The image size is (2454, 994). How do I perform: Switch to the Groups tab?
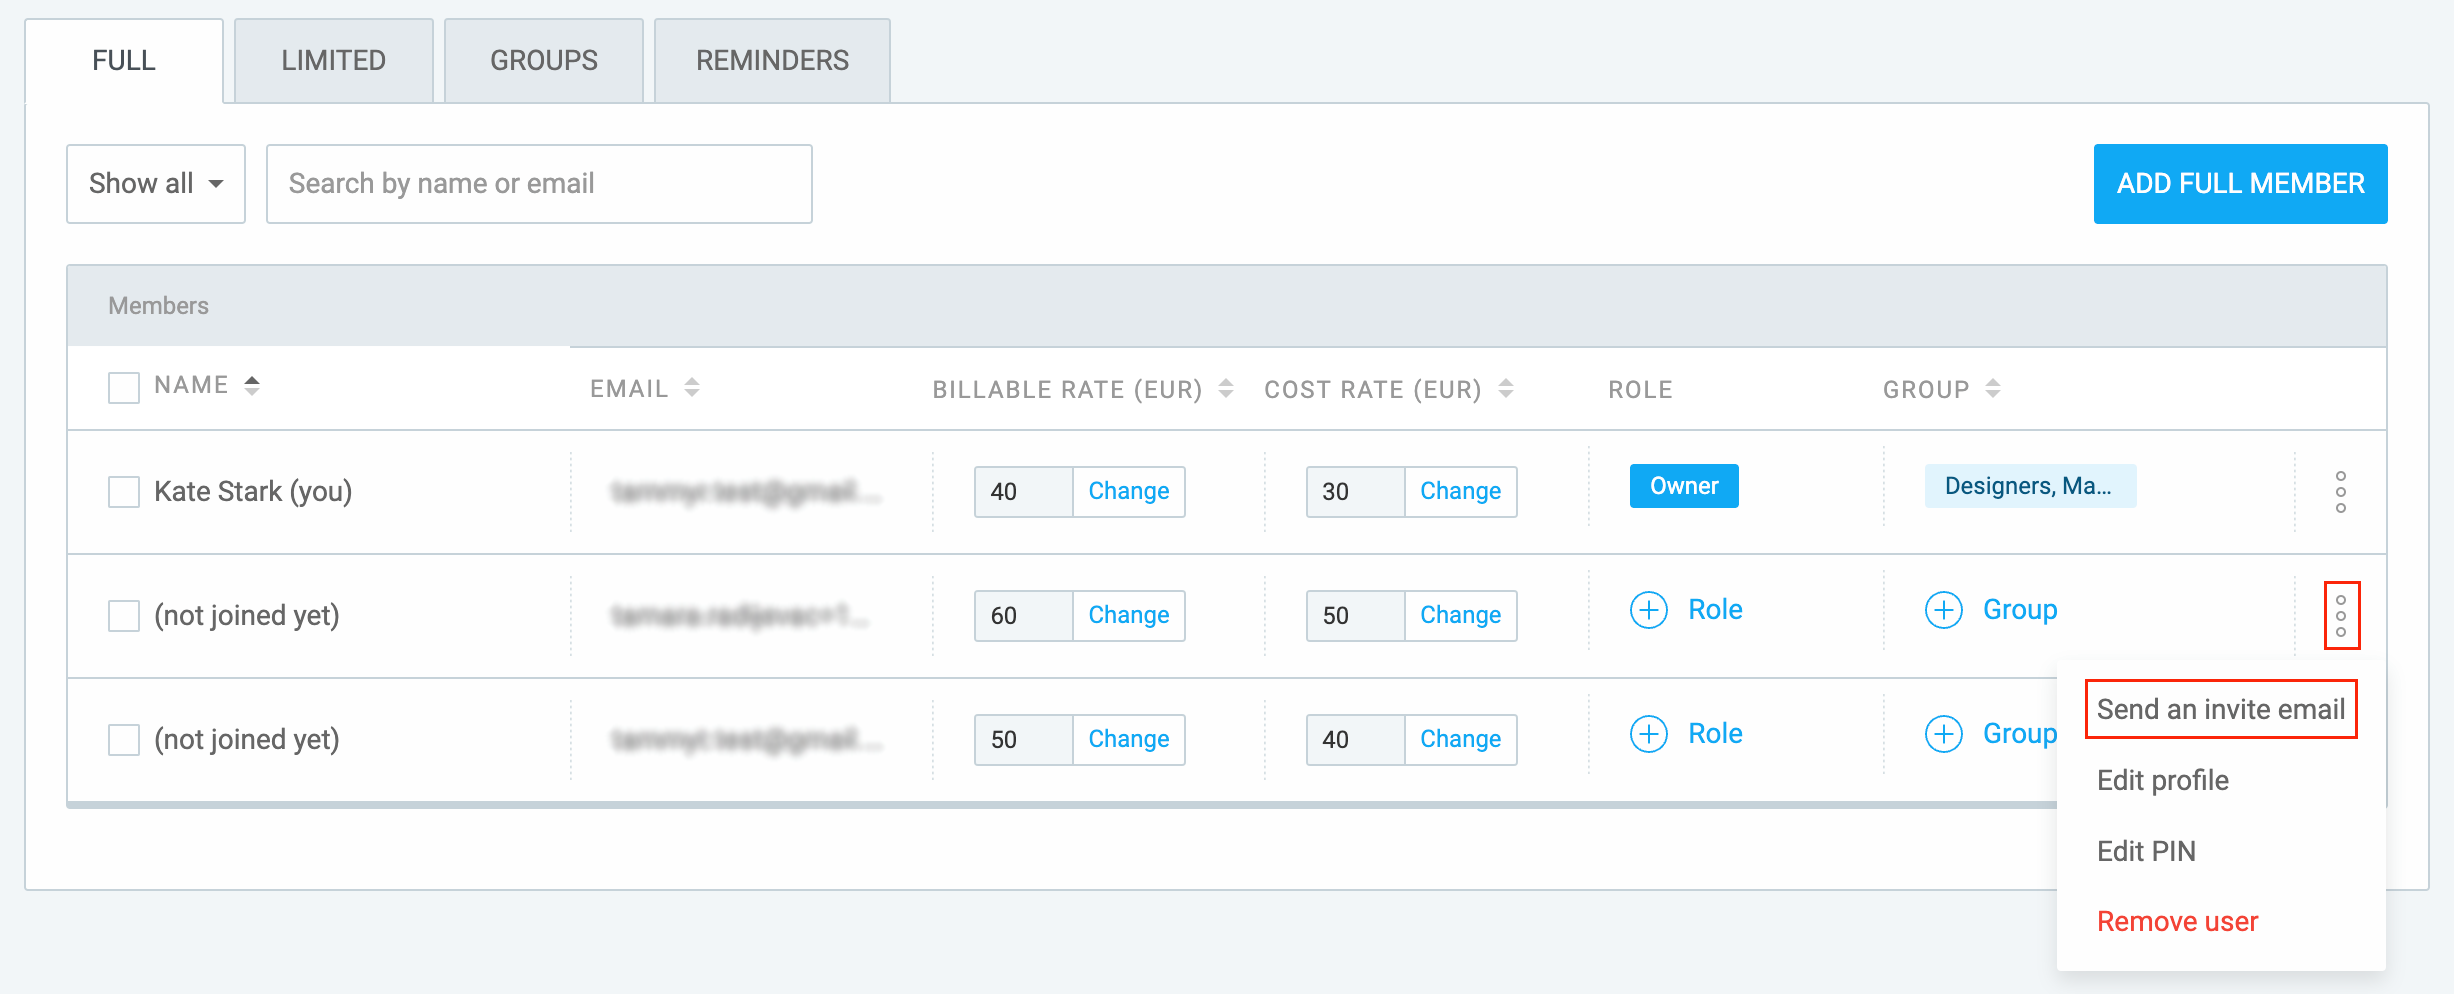click(543, 60)
